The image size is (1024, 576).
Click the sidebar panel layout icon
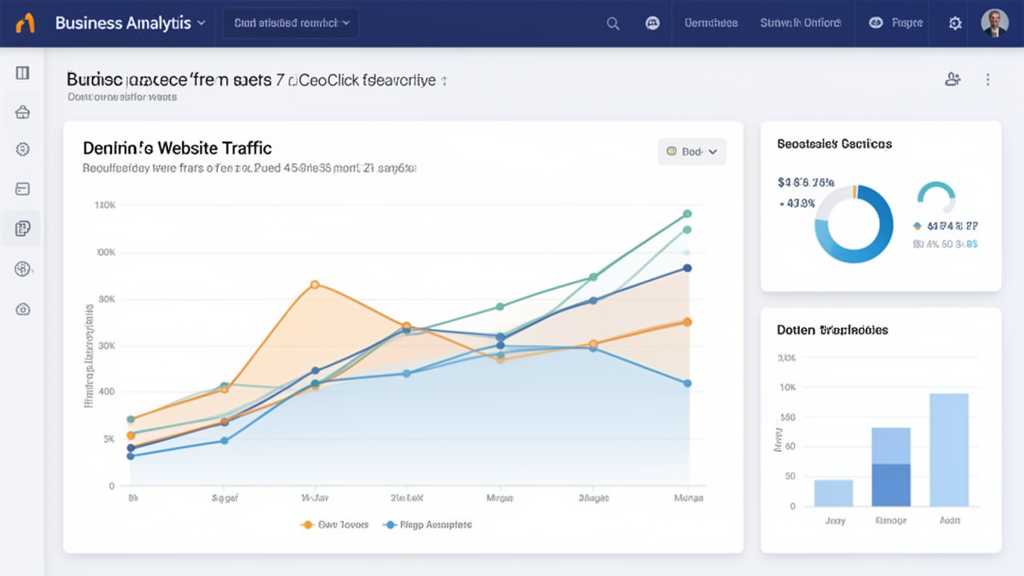(x=23, y=72)
